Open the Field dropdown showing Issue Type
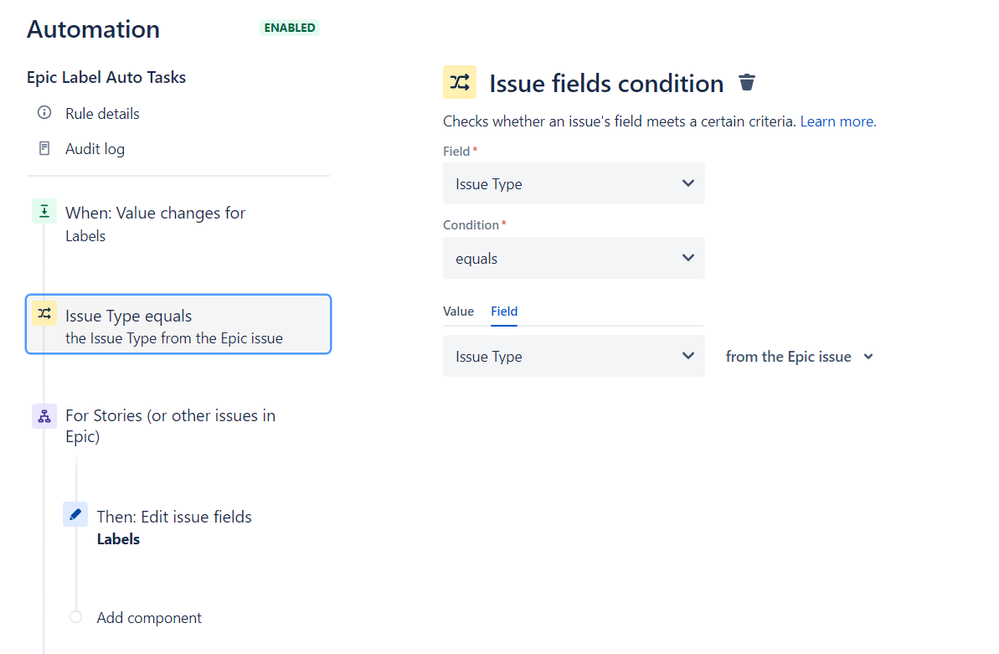The image size is (999, 654). 573,184
